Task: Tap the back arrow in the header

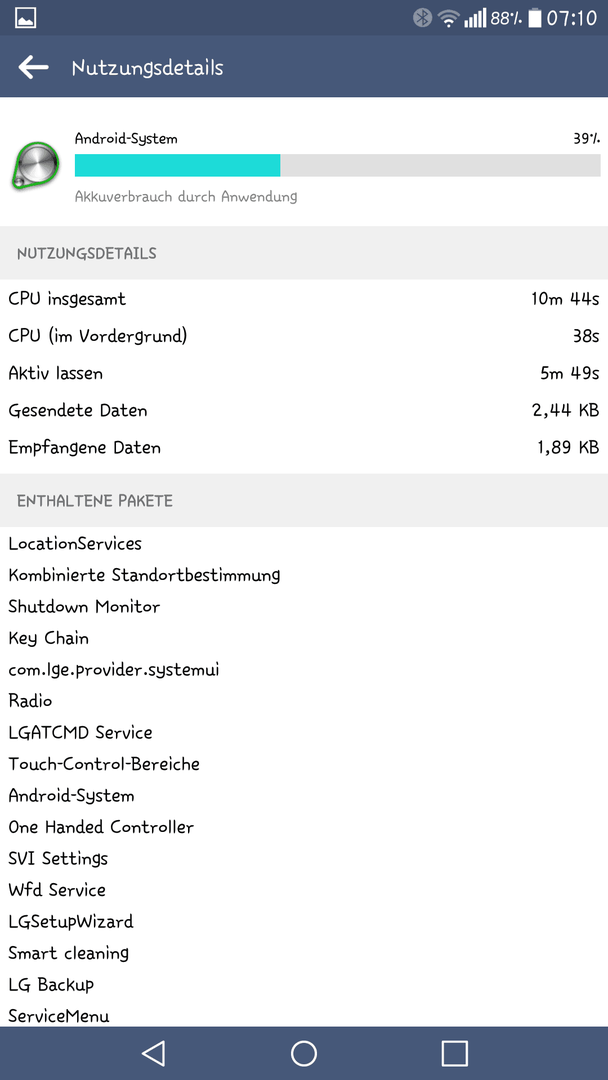Action: 33,68
